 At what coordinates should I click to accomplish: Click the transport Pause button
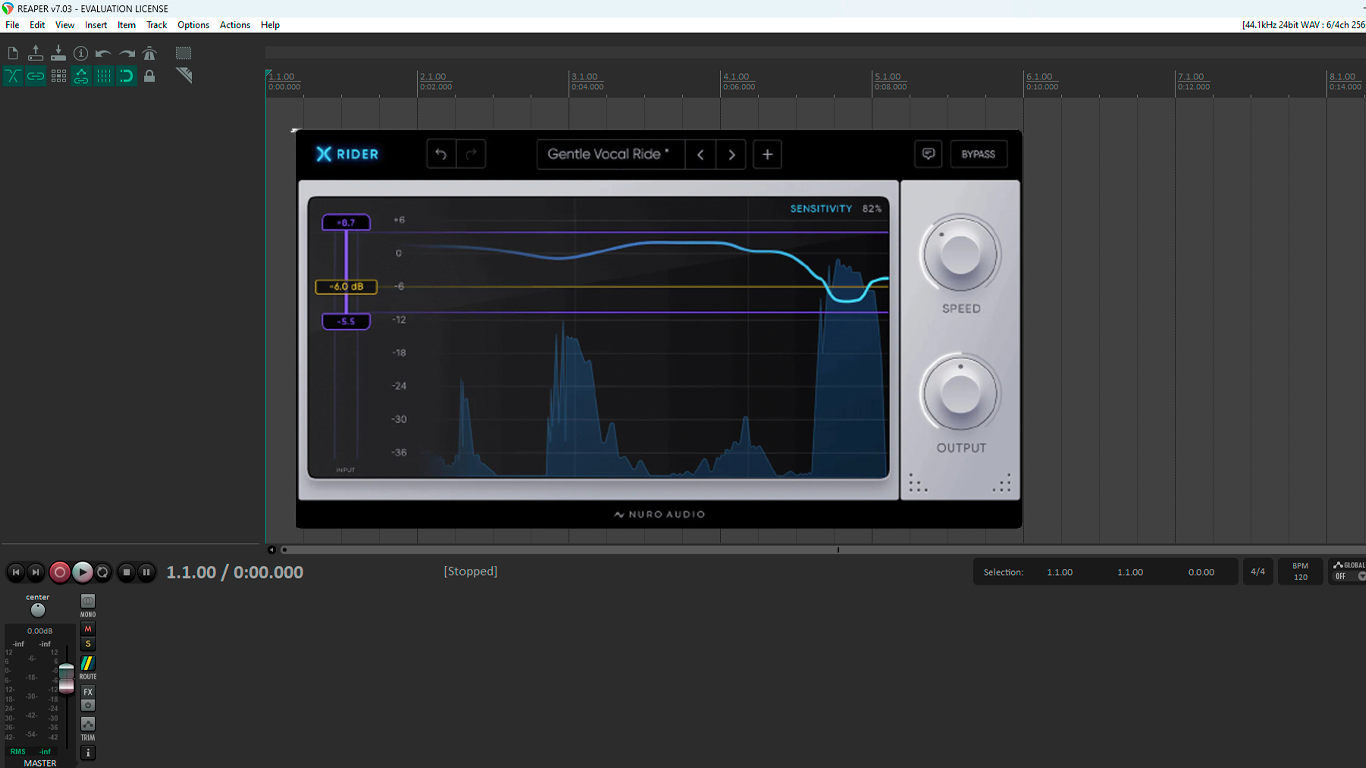146,572
